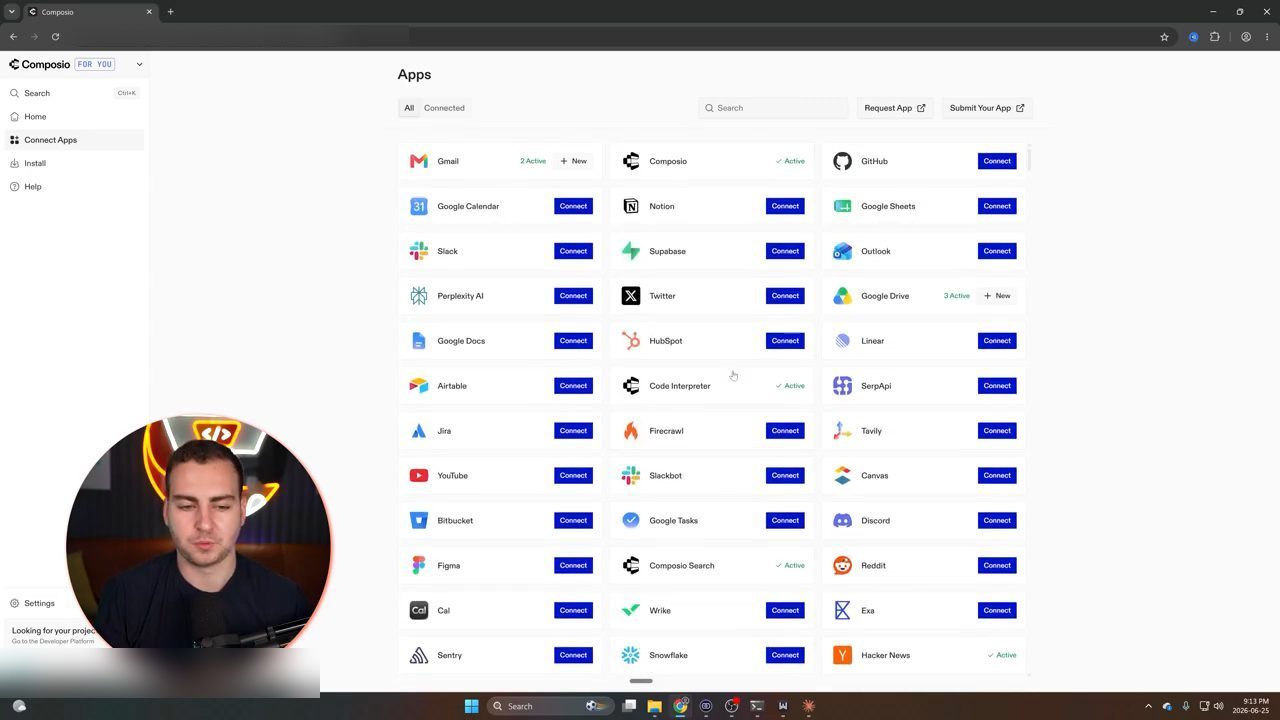Connect the Google Calendar app

point(573,206)
